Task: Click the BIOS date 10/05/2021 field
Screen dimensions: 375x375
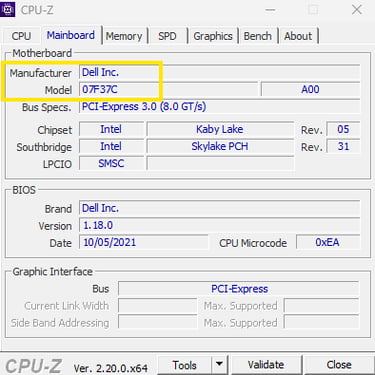Action: (x=144, y=242)
